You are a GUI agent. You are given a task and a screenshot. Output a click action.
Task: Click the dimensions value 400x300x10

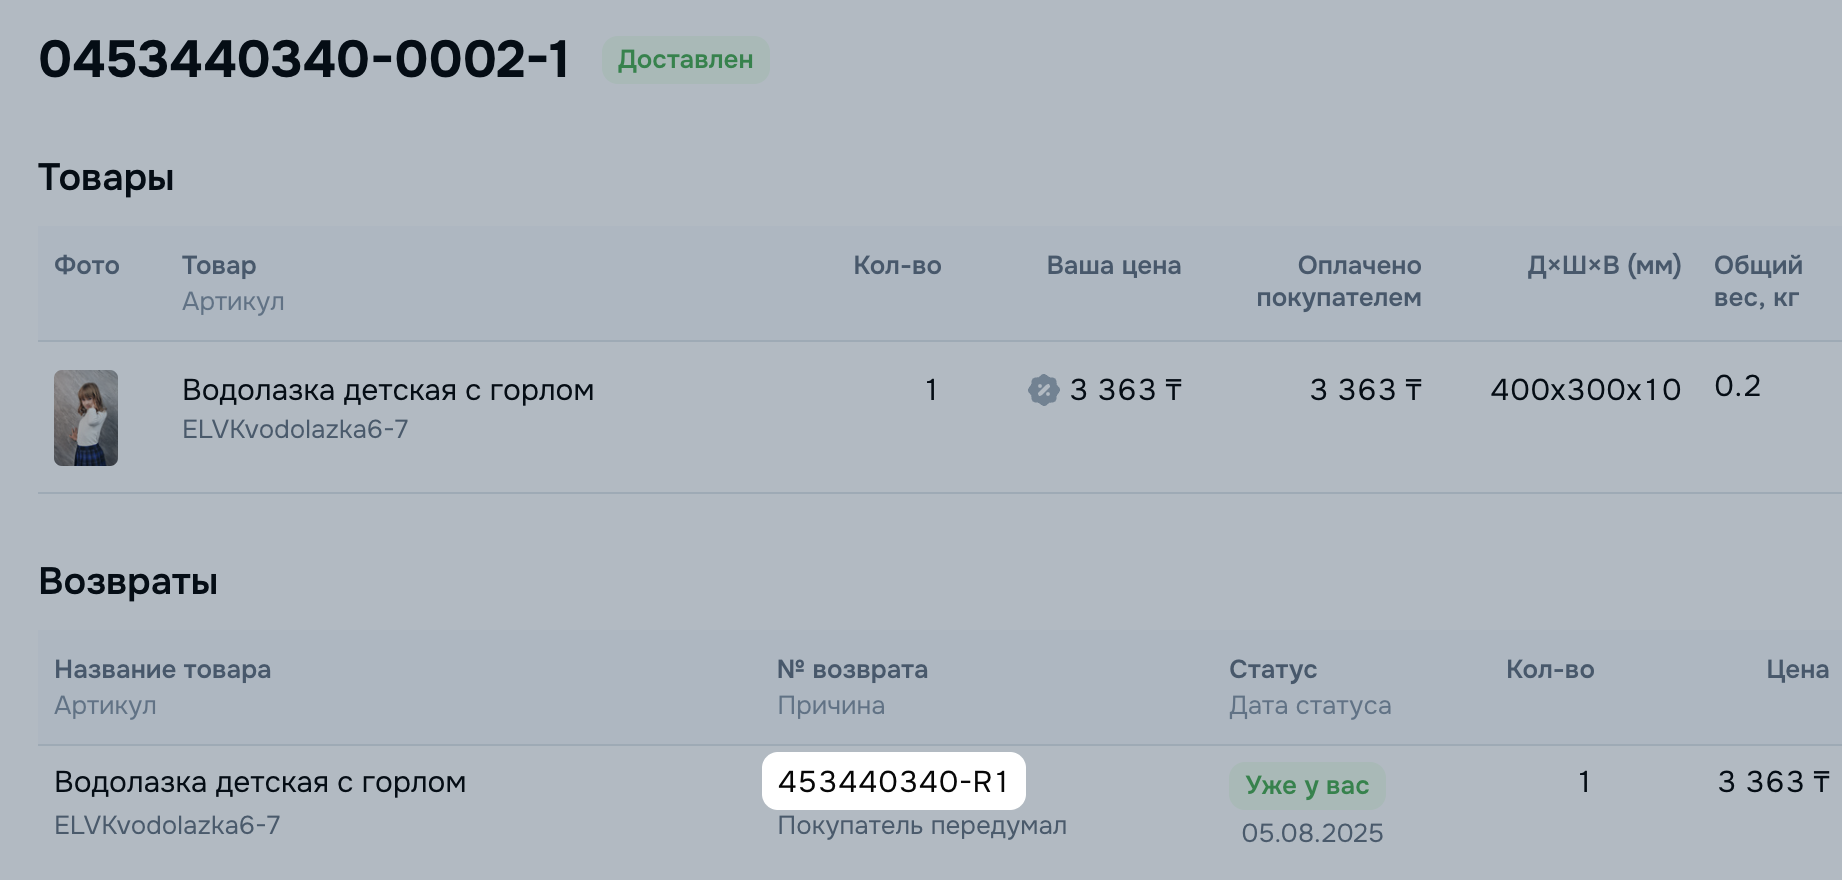1586,390
